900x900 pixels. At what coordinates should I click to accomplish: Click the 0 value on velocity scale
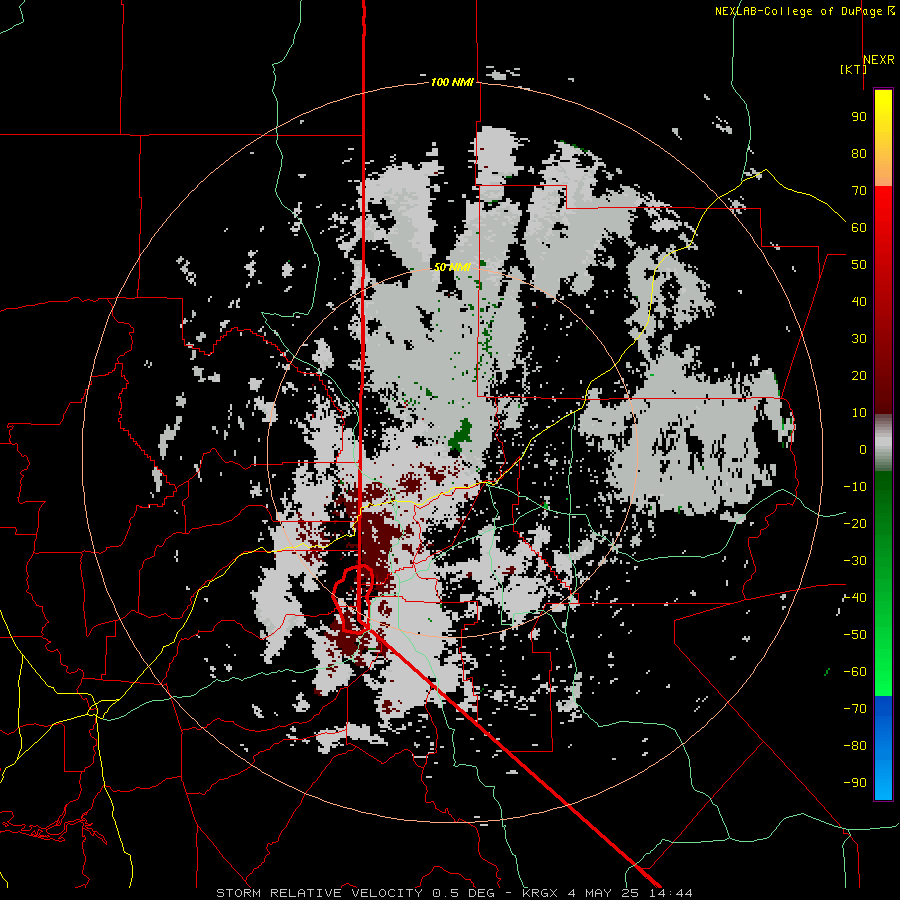click(863, 449)
